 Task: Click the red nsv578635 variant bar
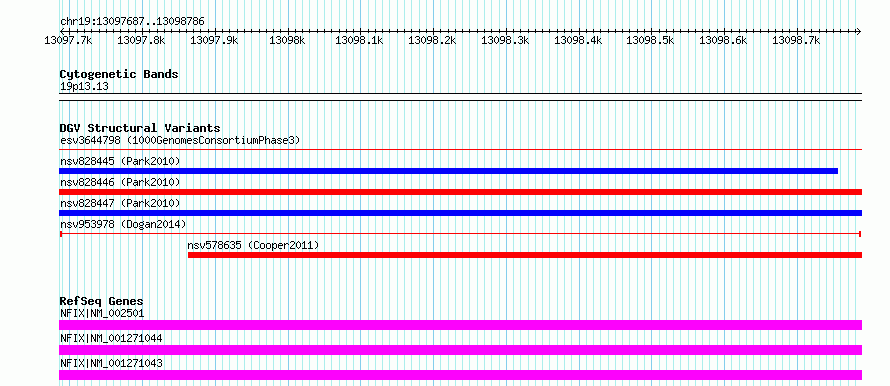click(x=524, y=255)
